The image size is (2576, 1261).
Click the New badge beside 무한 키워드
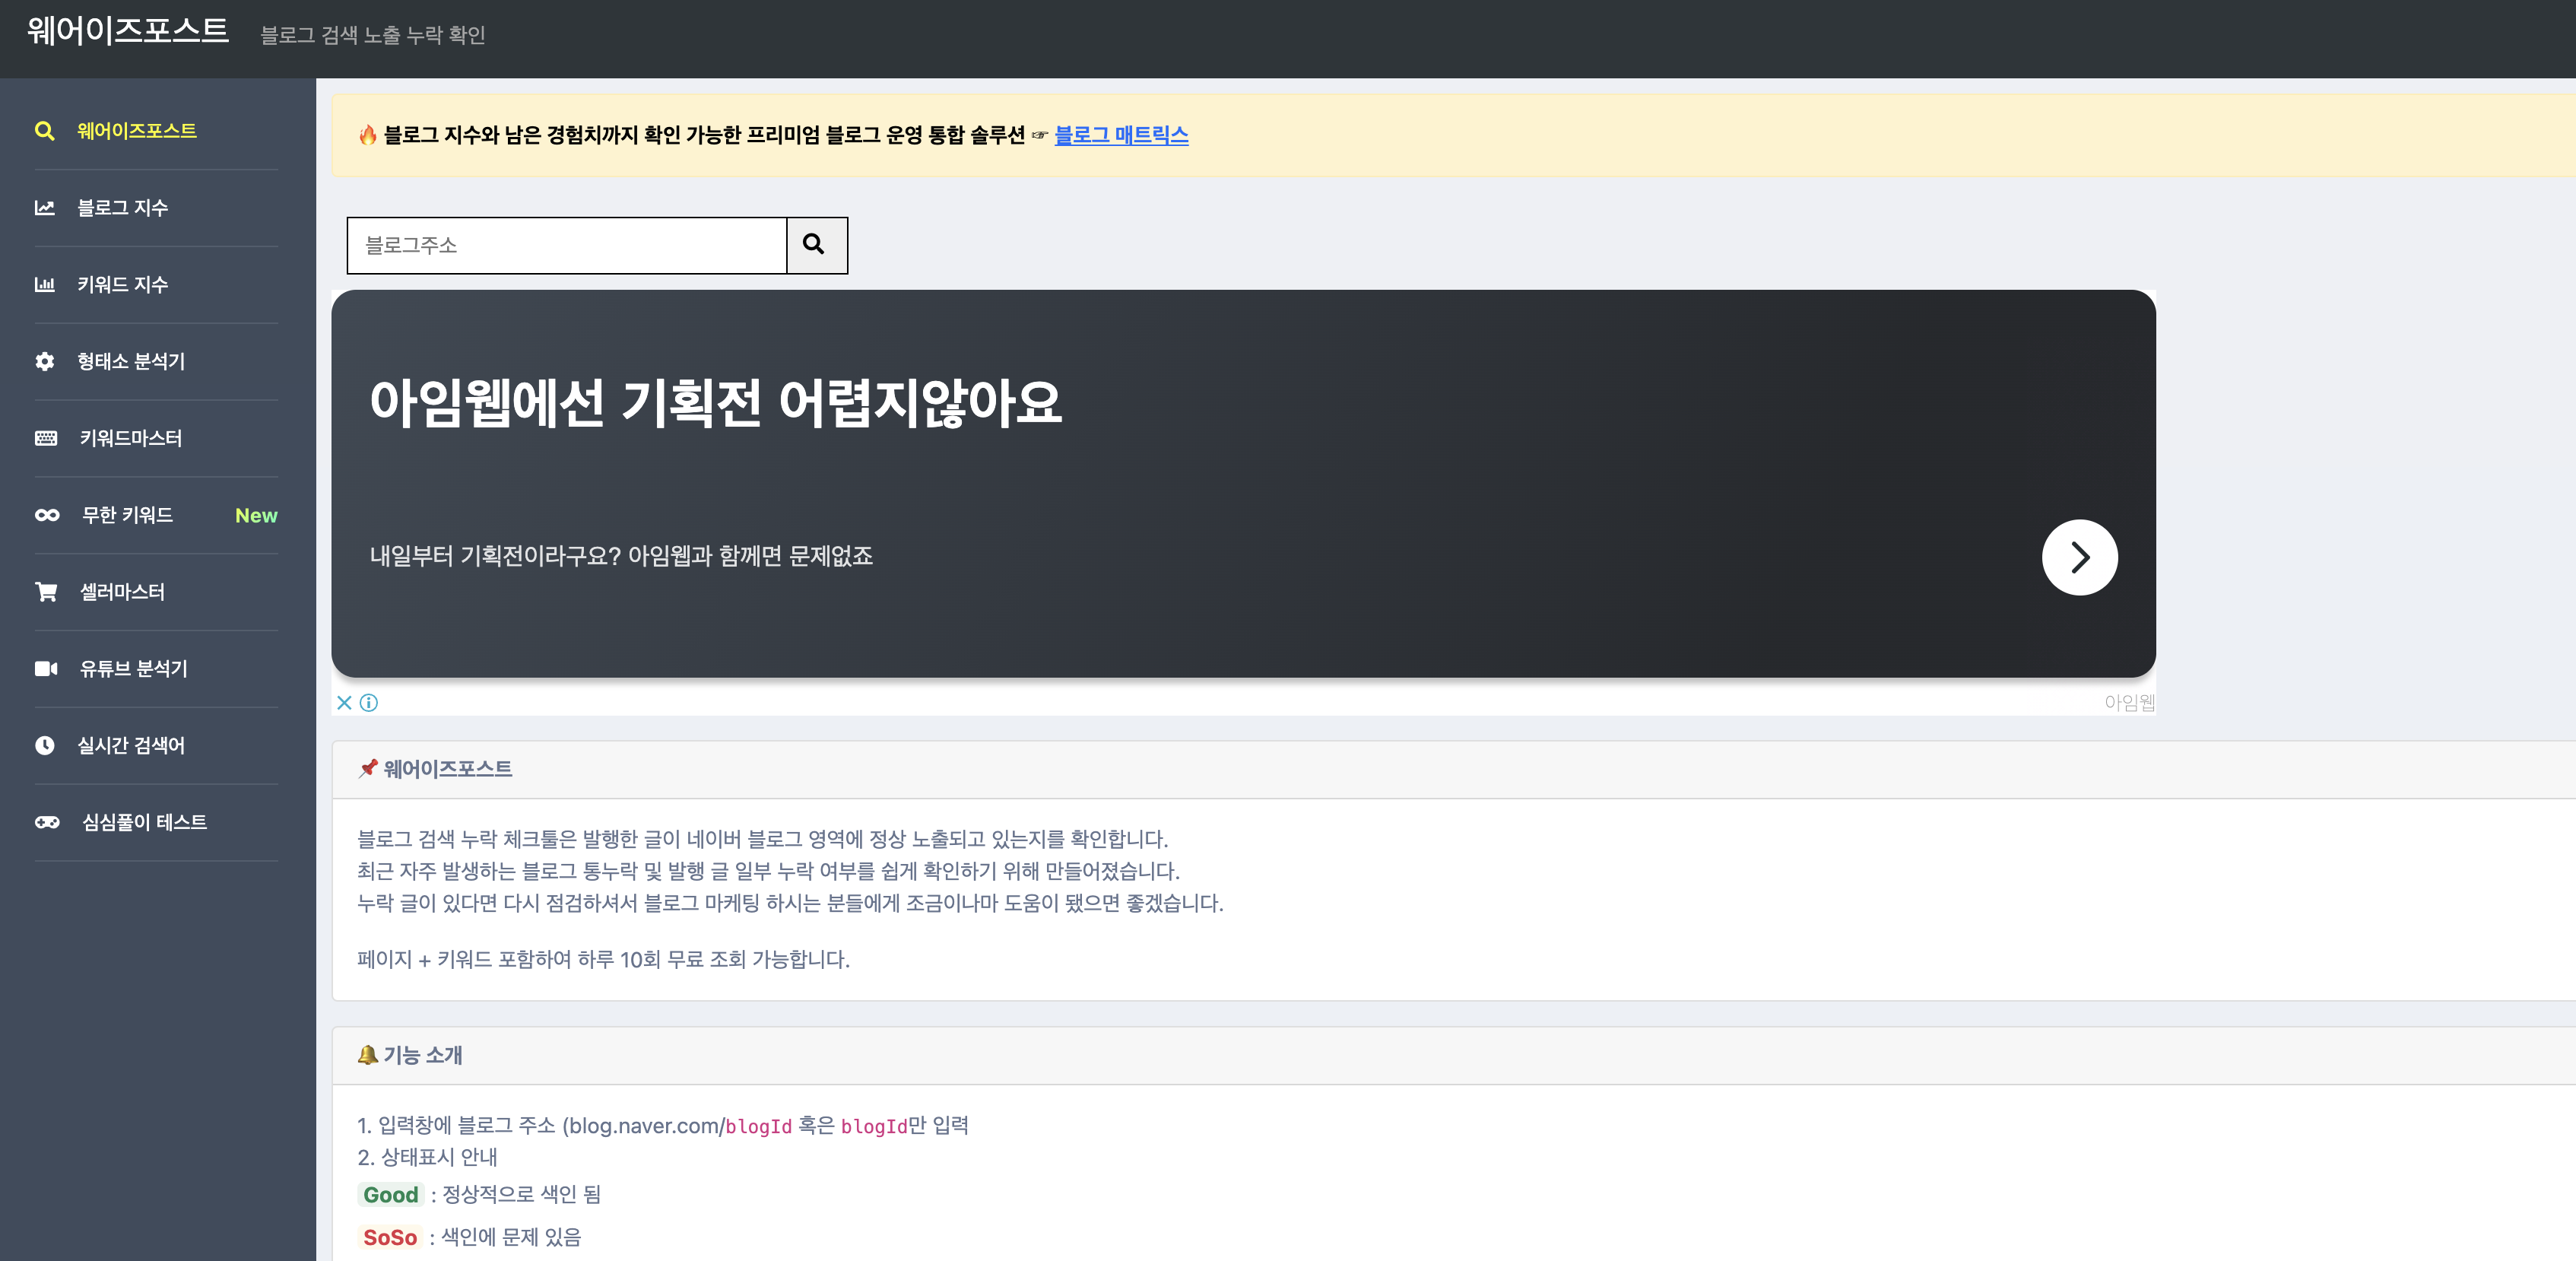pyautogui.click(x=256, y=516)
